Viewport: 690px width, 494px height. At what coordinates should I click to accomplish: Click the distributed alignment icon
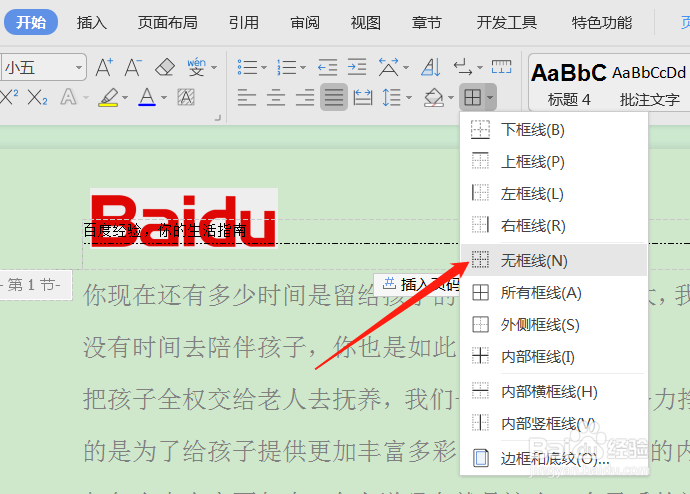[363, 97]
